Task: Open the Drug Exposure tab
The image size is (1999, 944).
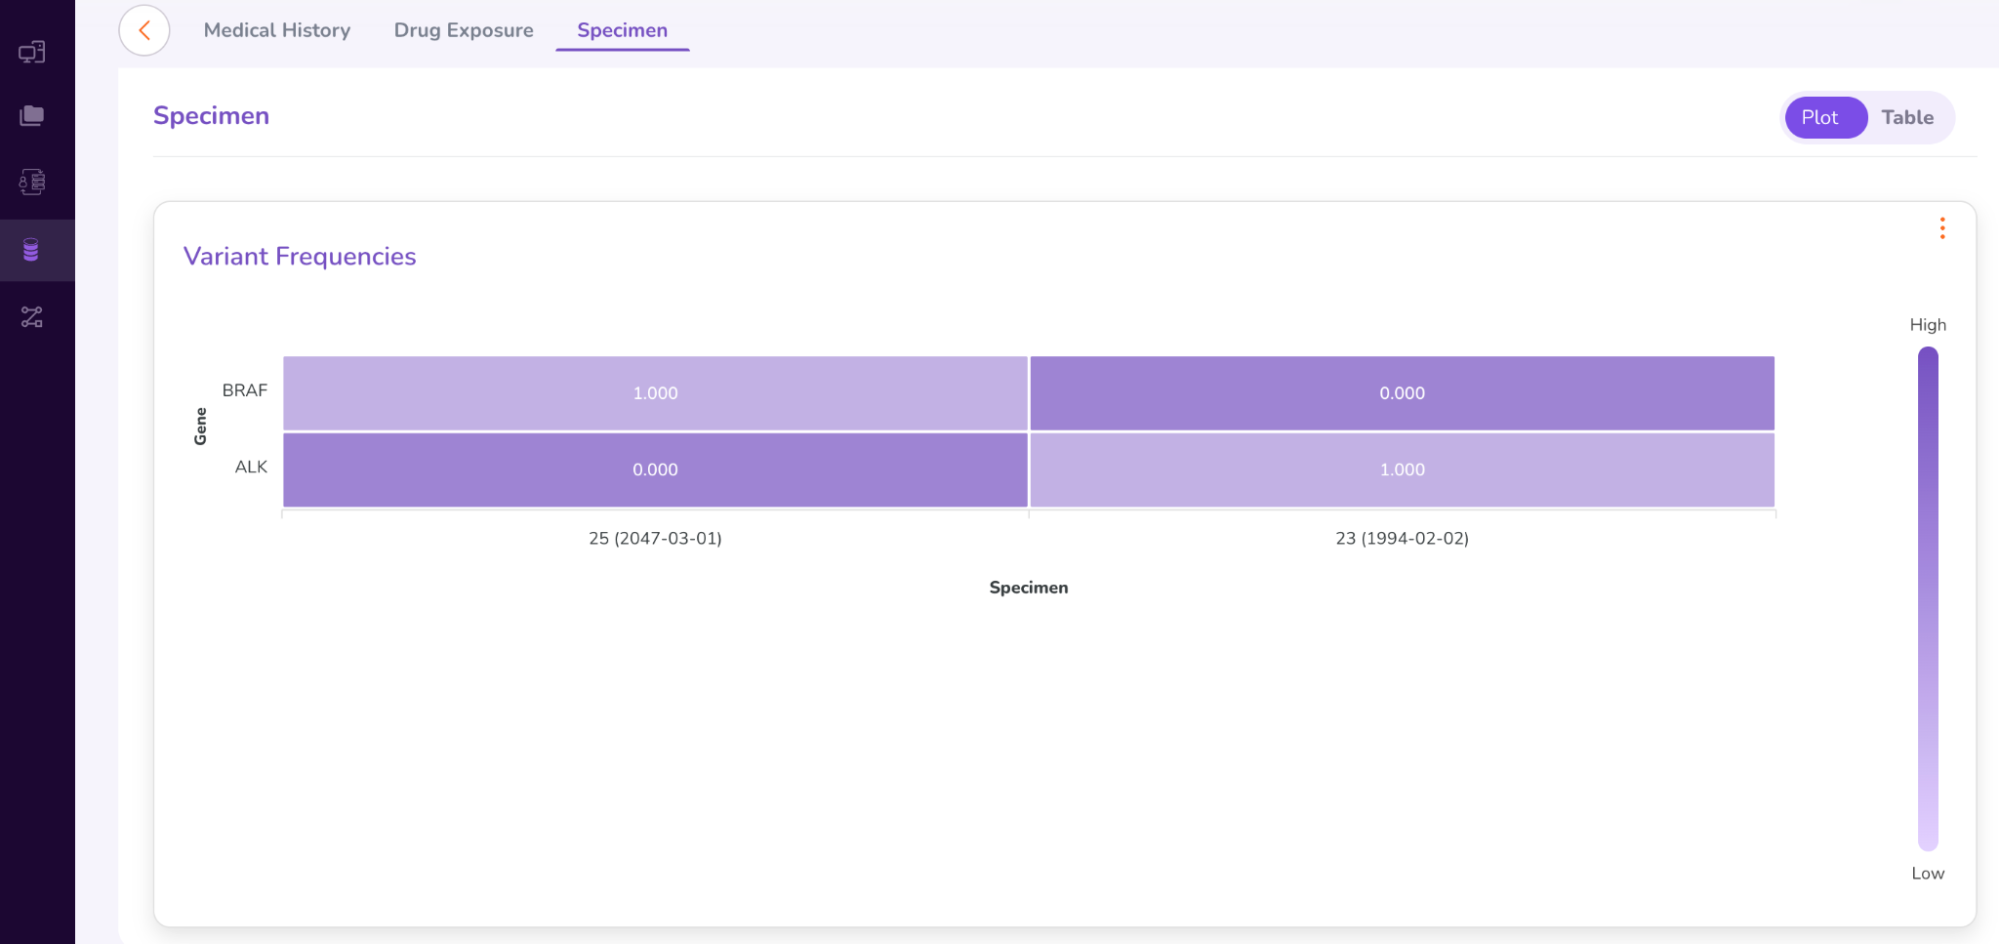Action: click(463, 31)
